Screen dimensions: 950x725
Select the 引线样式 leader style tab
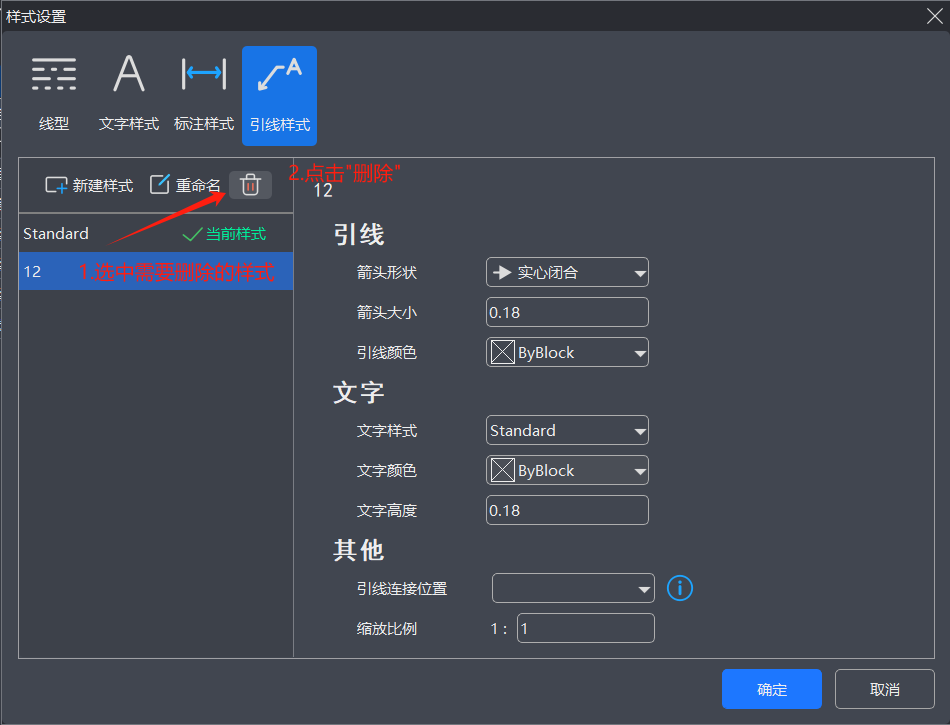pos(279,96)
